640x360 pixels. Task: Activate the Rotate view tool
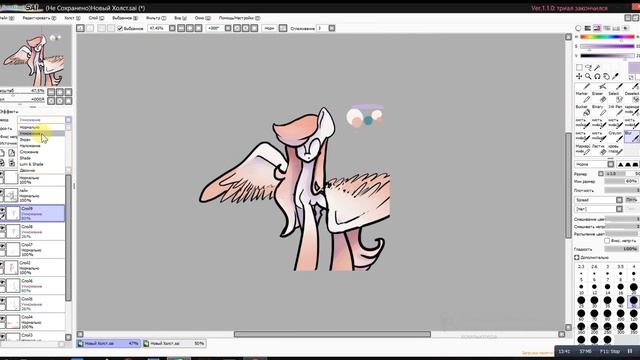tap(597, 76)
